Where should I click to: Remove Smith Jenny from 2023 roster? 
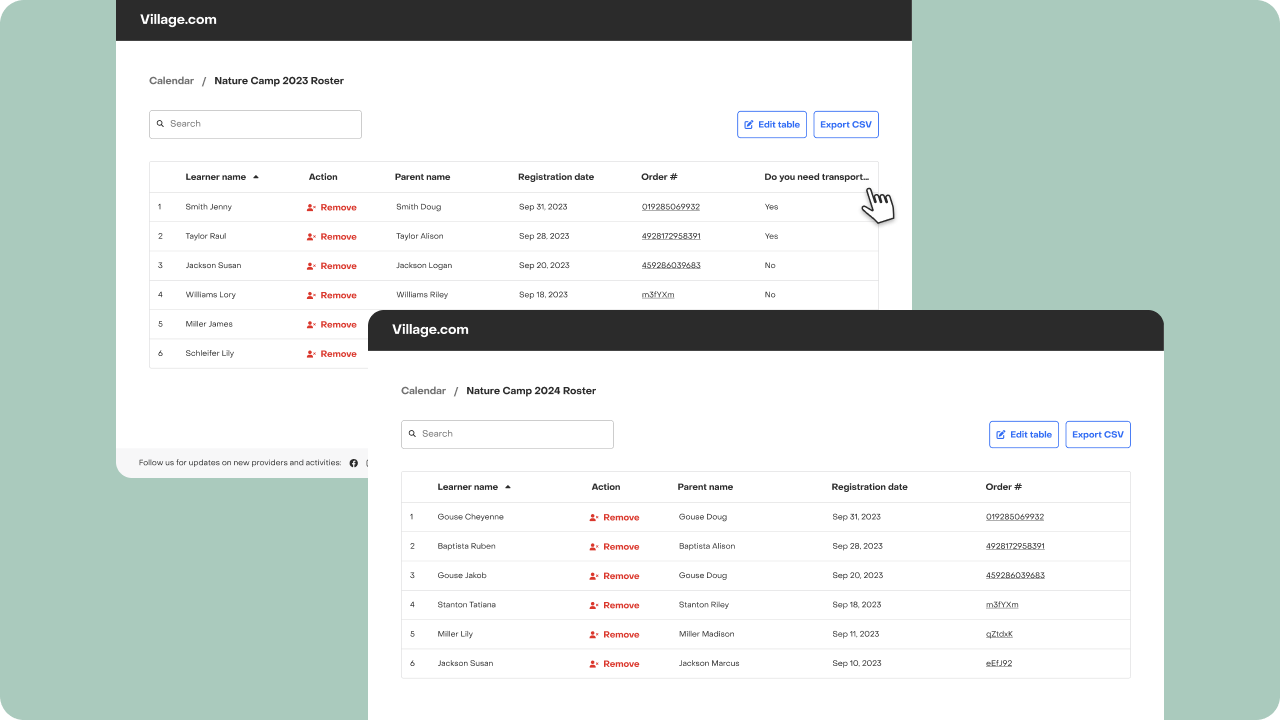331,208
